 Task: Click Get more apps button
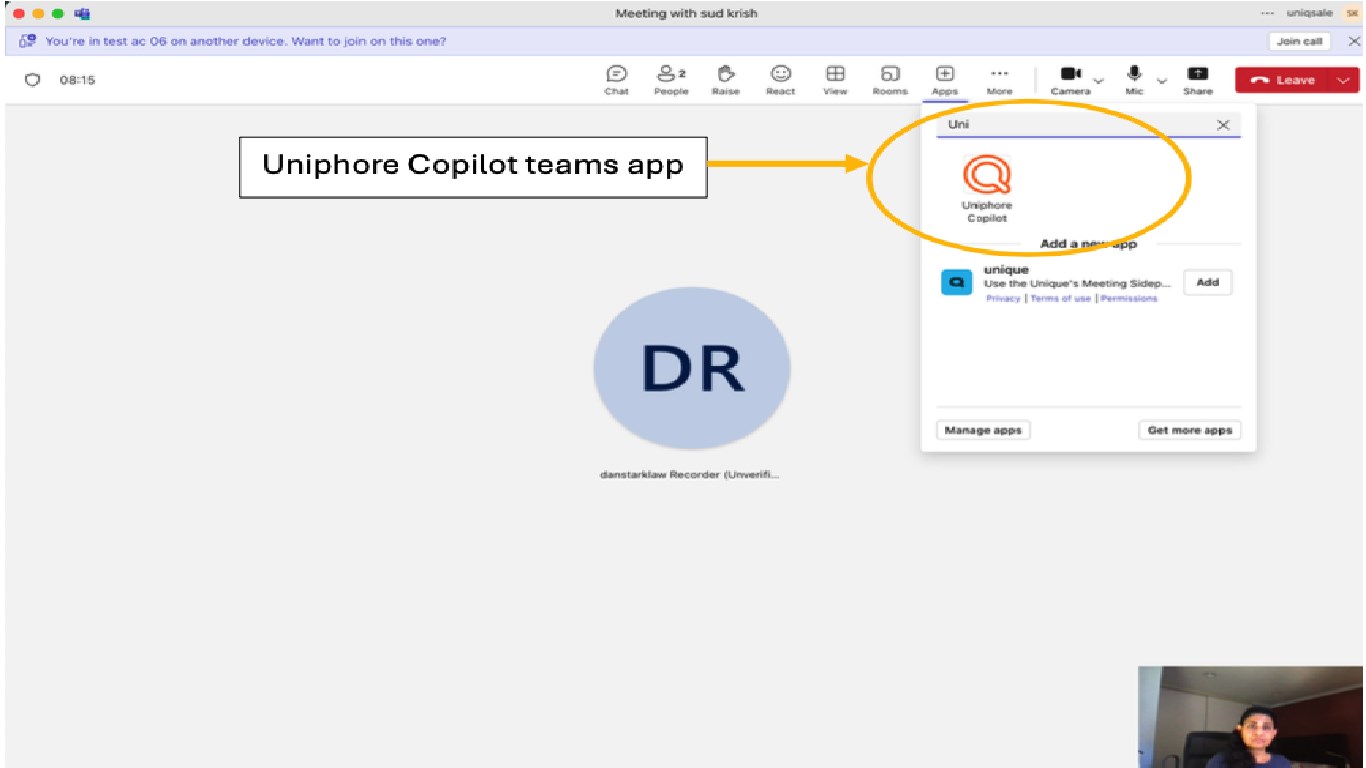tap(1189, 430)
